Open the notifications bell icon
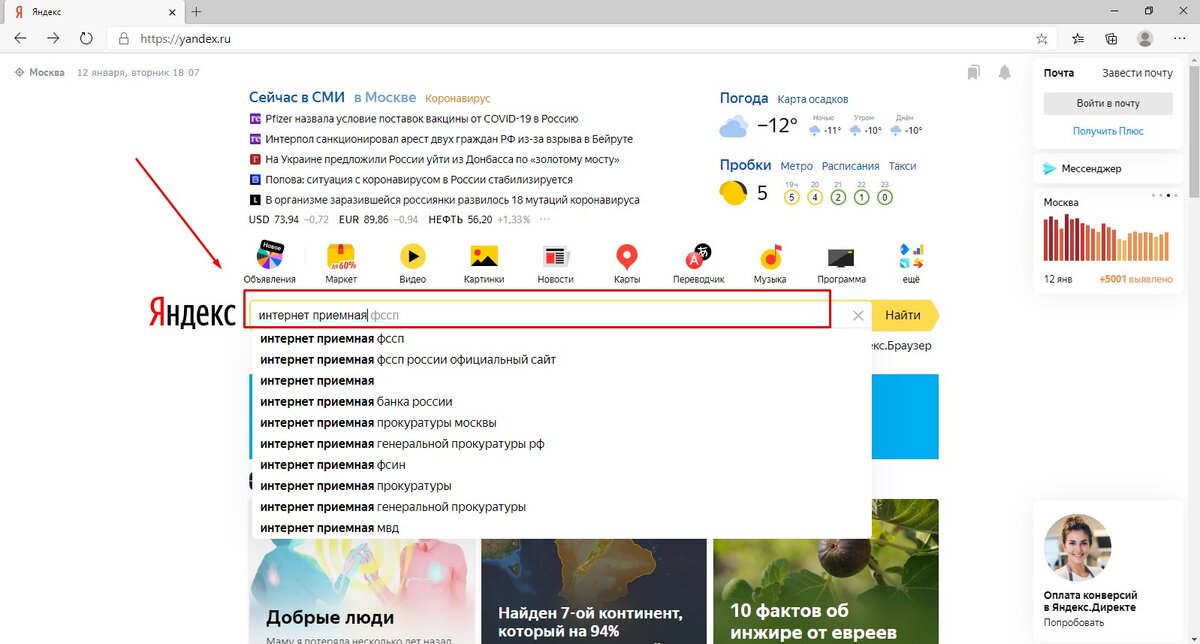This screenshot has width=1200, height=644. coord(1005,74)
